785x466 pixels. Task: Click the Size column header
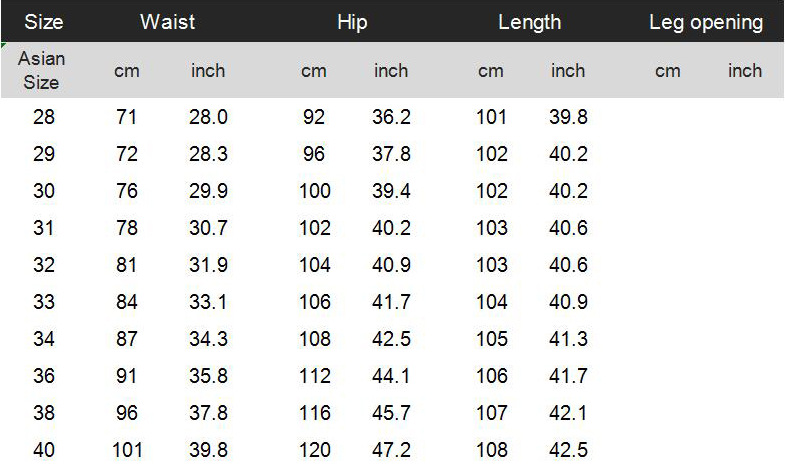(x=44, y=22)
